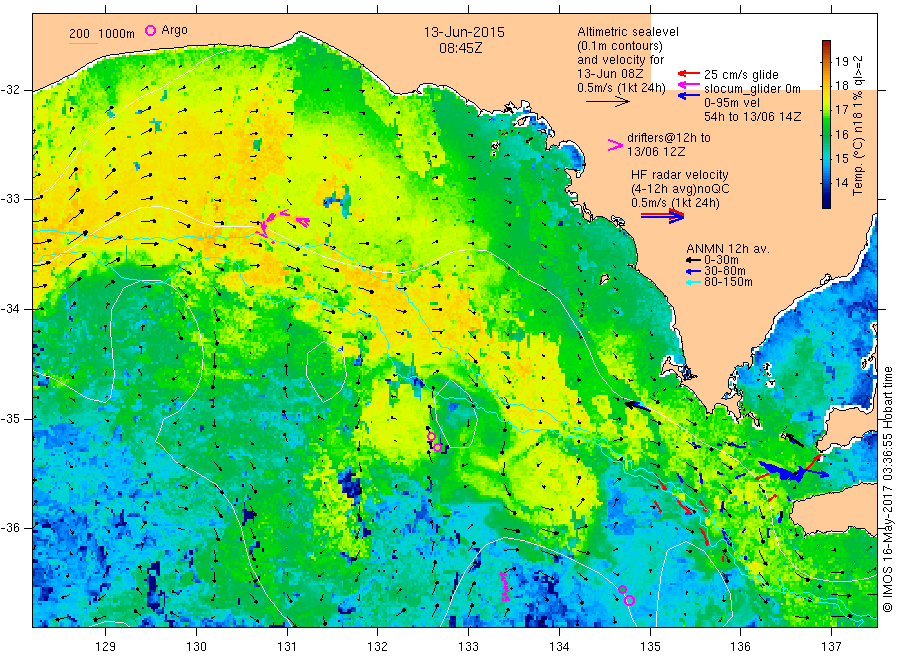Click longitude axis label 133

pos(468,647)
